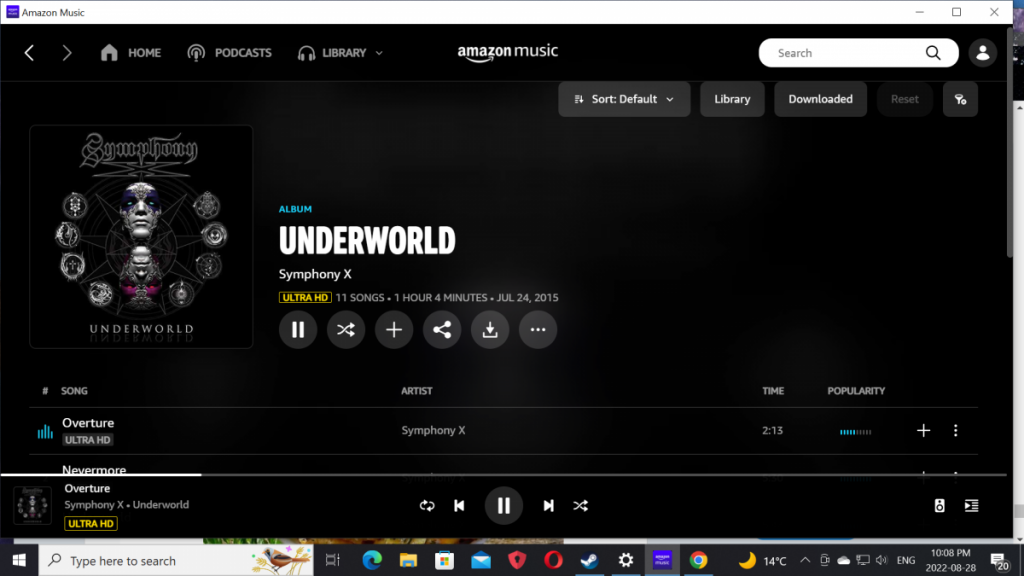The height and width of the screenshot is (576, 1024).
Task: Open the Opera browser from the taskbar
Action: pos(553,560)
